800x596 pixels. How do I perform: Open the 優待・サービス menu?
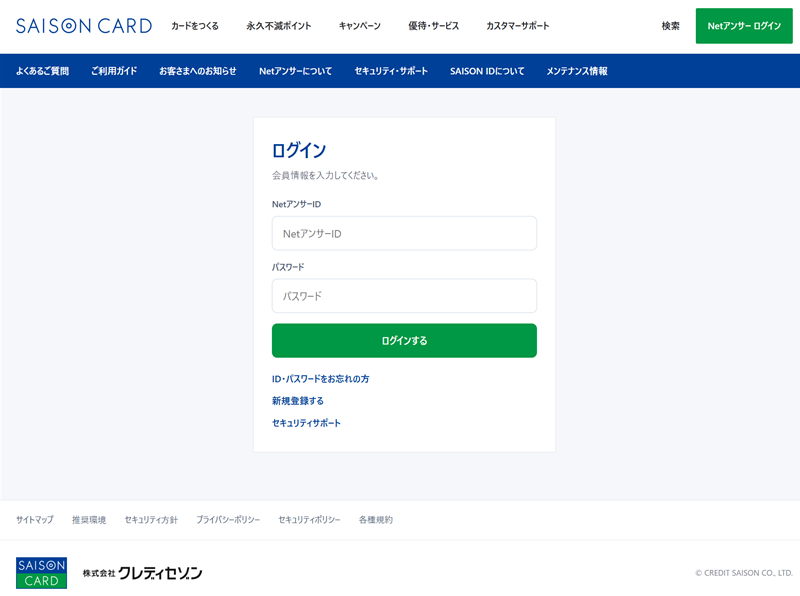[x=434, y=26]
